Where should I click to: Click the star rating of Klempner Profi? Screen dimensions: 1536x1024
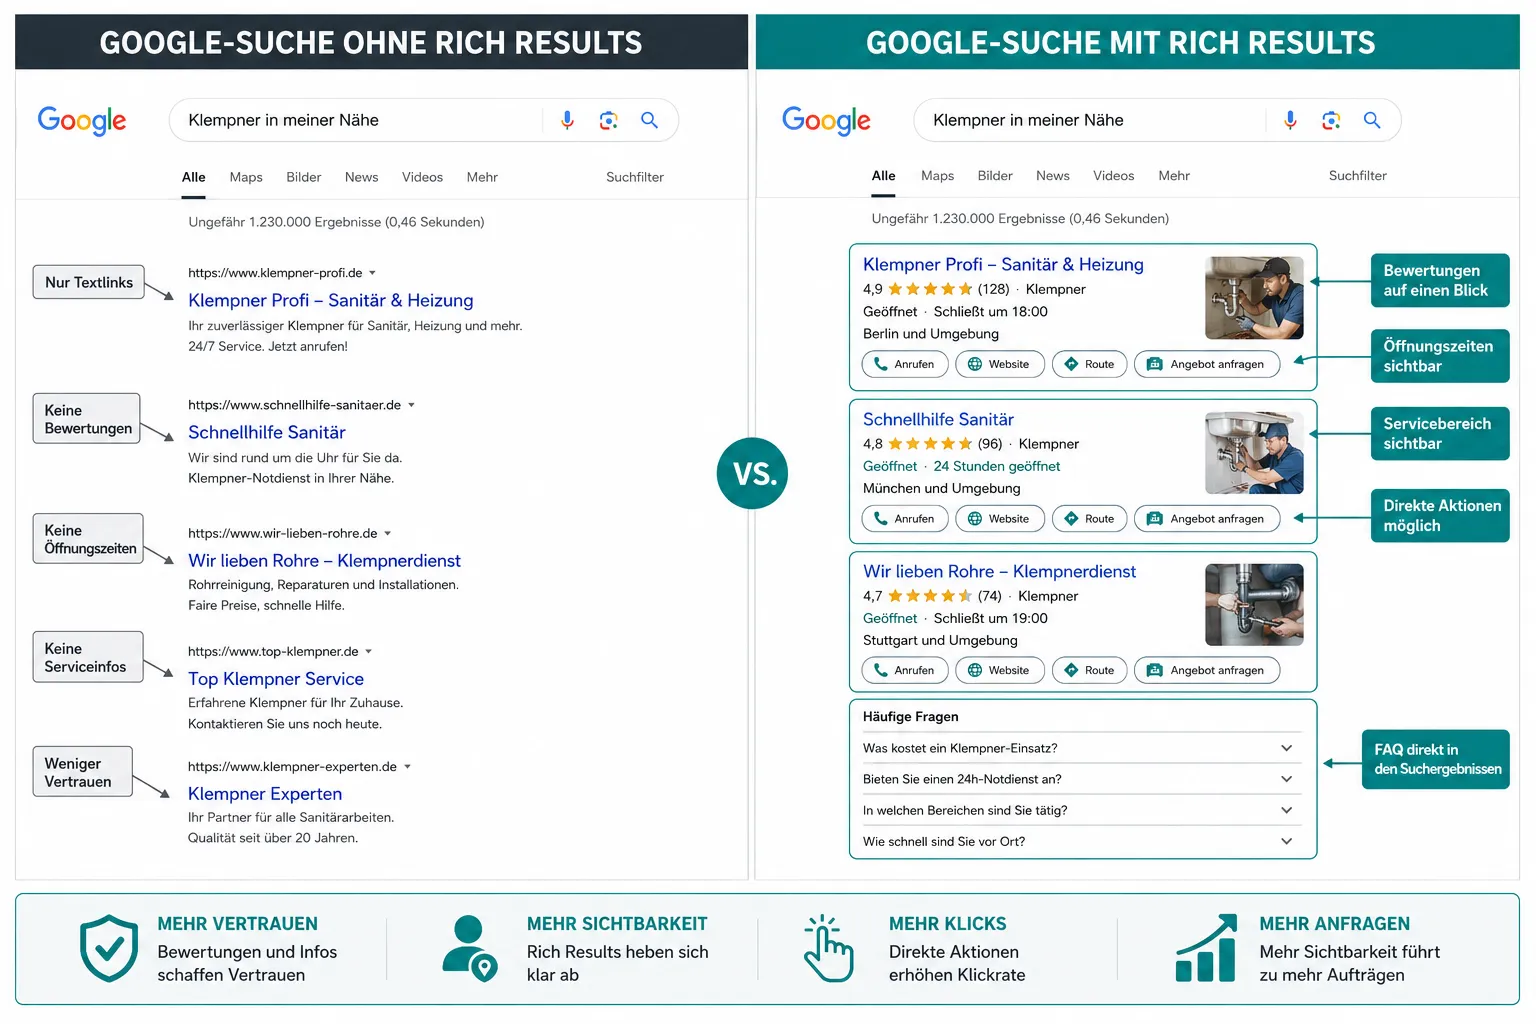tap(930, 289)
